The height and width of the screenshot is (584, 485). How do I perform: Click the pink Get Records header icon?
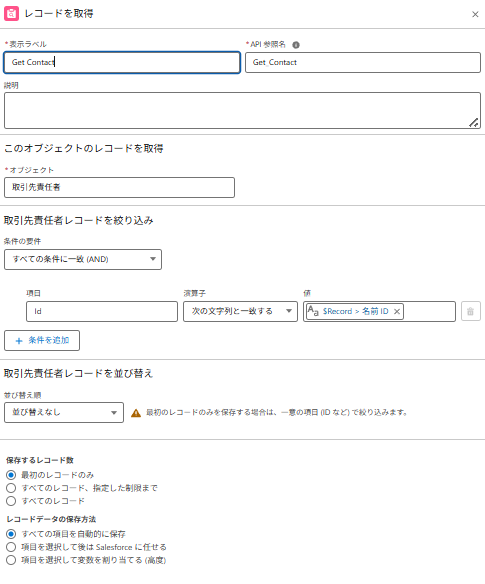click(x=12, y=13)
